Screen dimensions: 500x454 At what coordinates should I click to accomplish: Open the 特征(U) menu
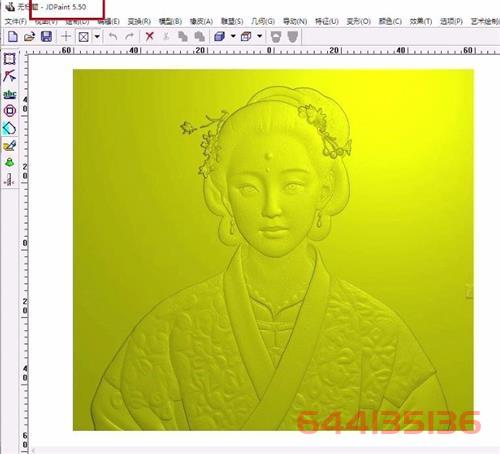327,22
